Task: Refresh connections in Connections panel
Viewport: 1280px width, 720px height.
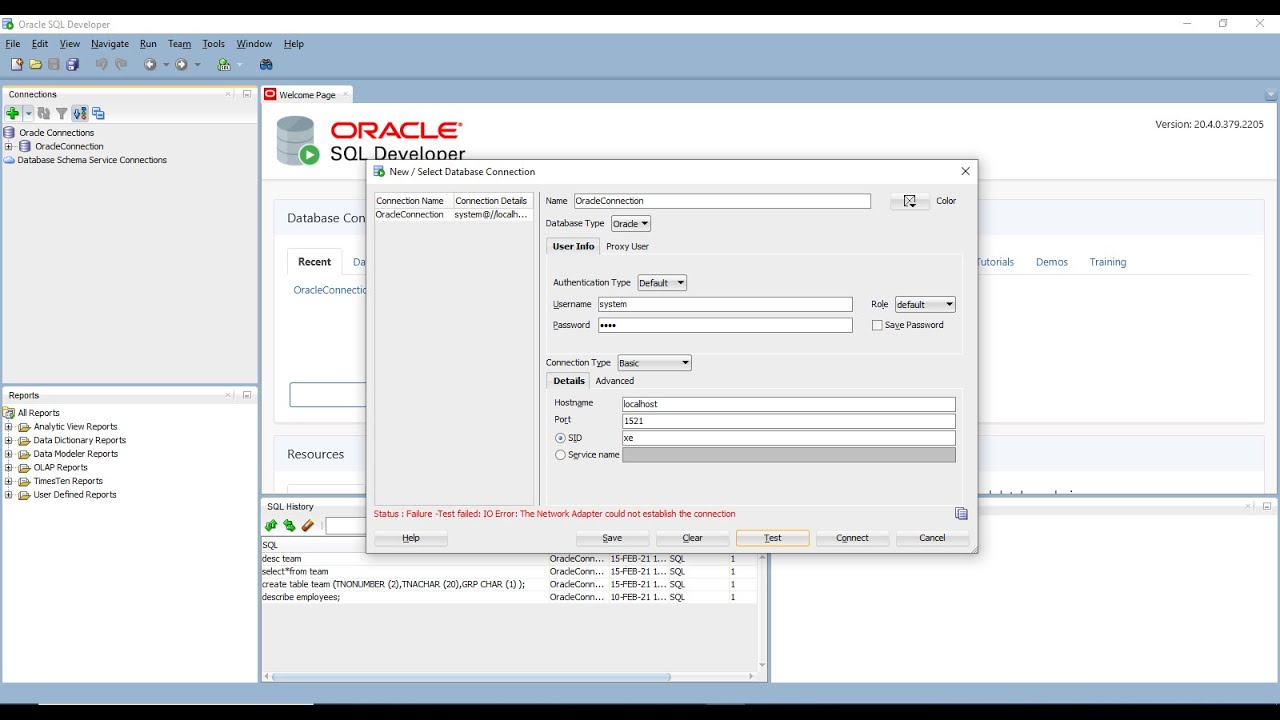Action: point(44,114)
